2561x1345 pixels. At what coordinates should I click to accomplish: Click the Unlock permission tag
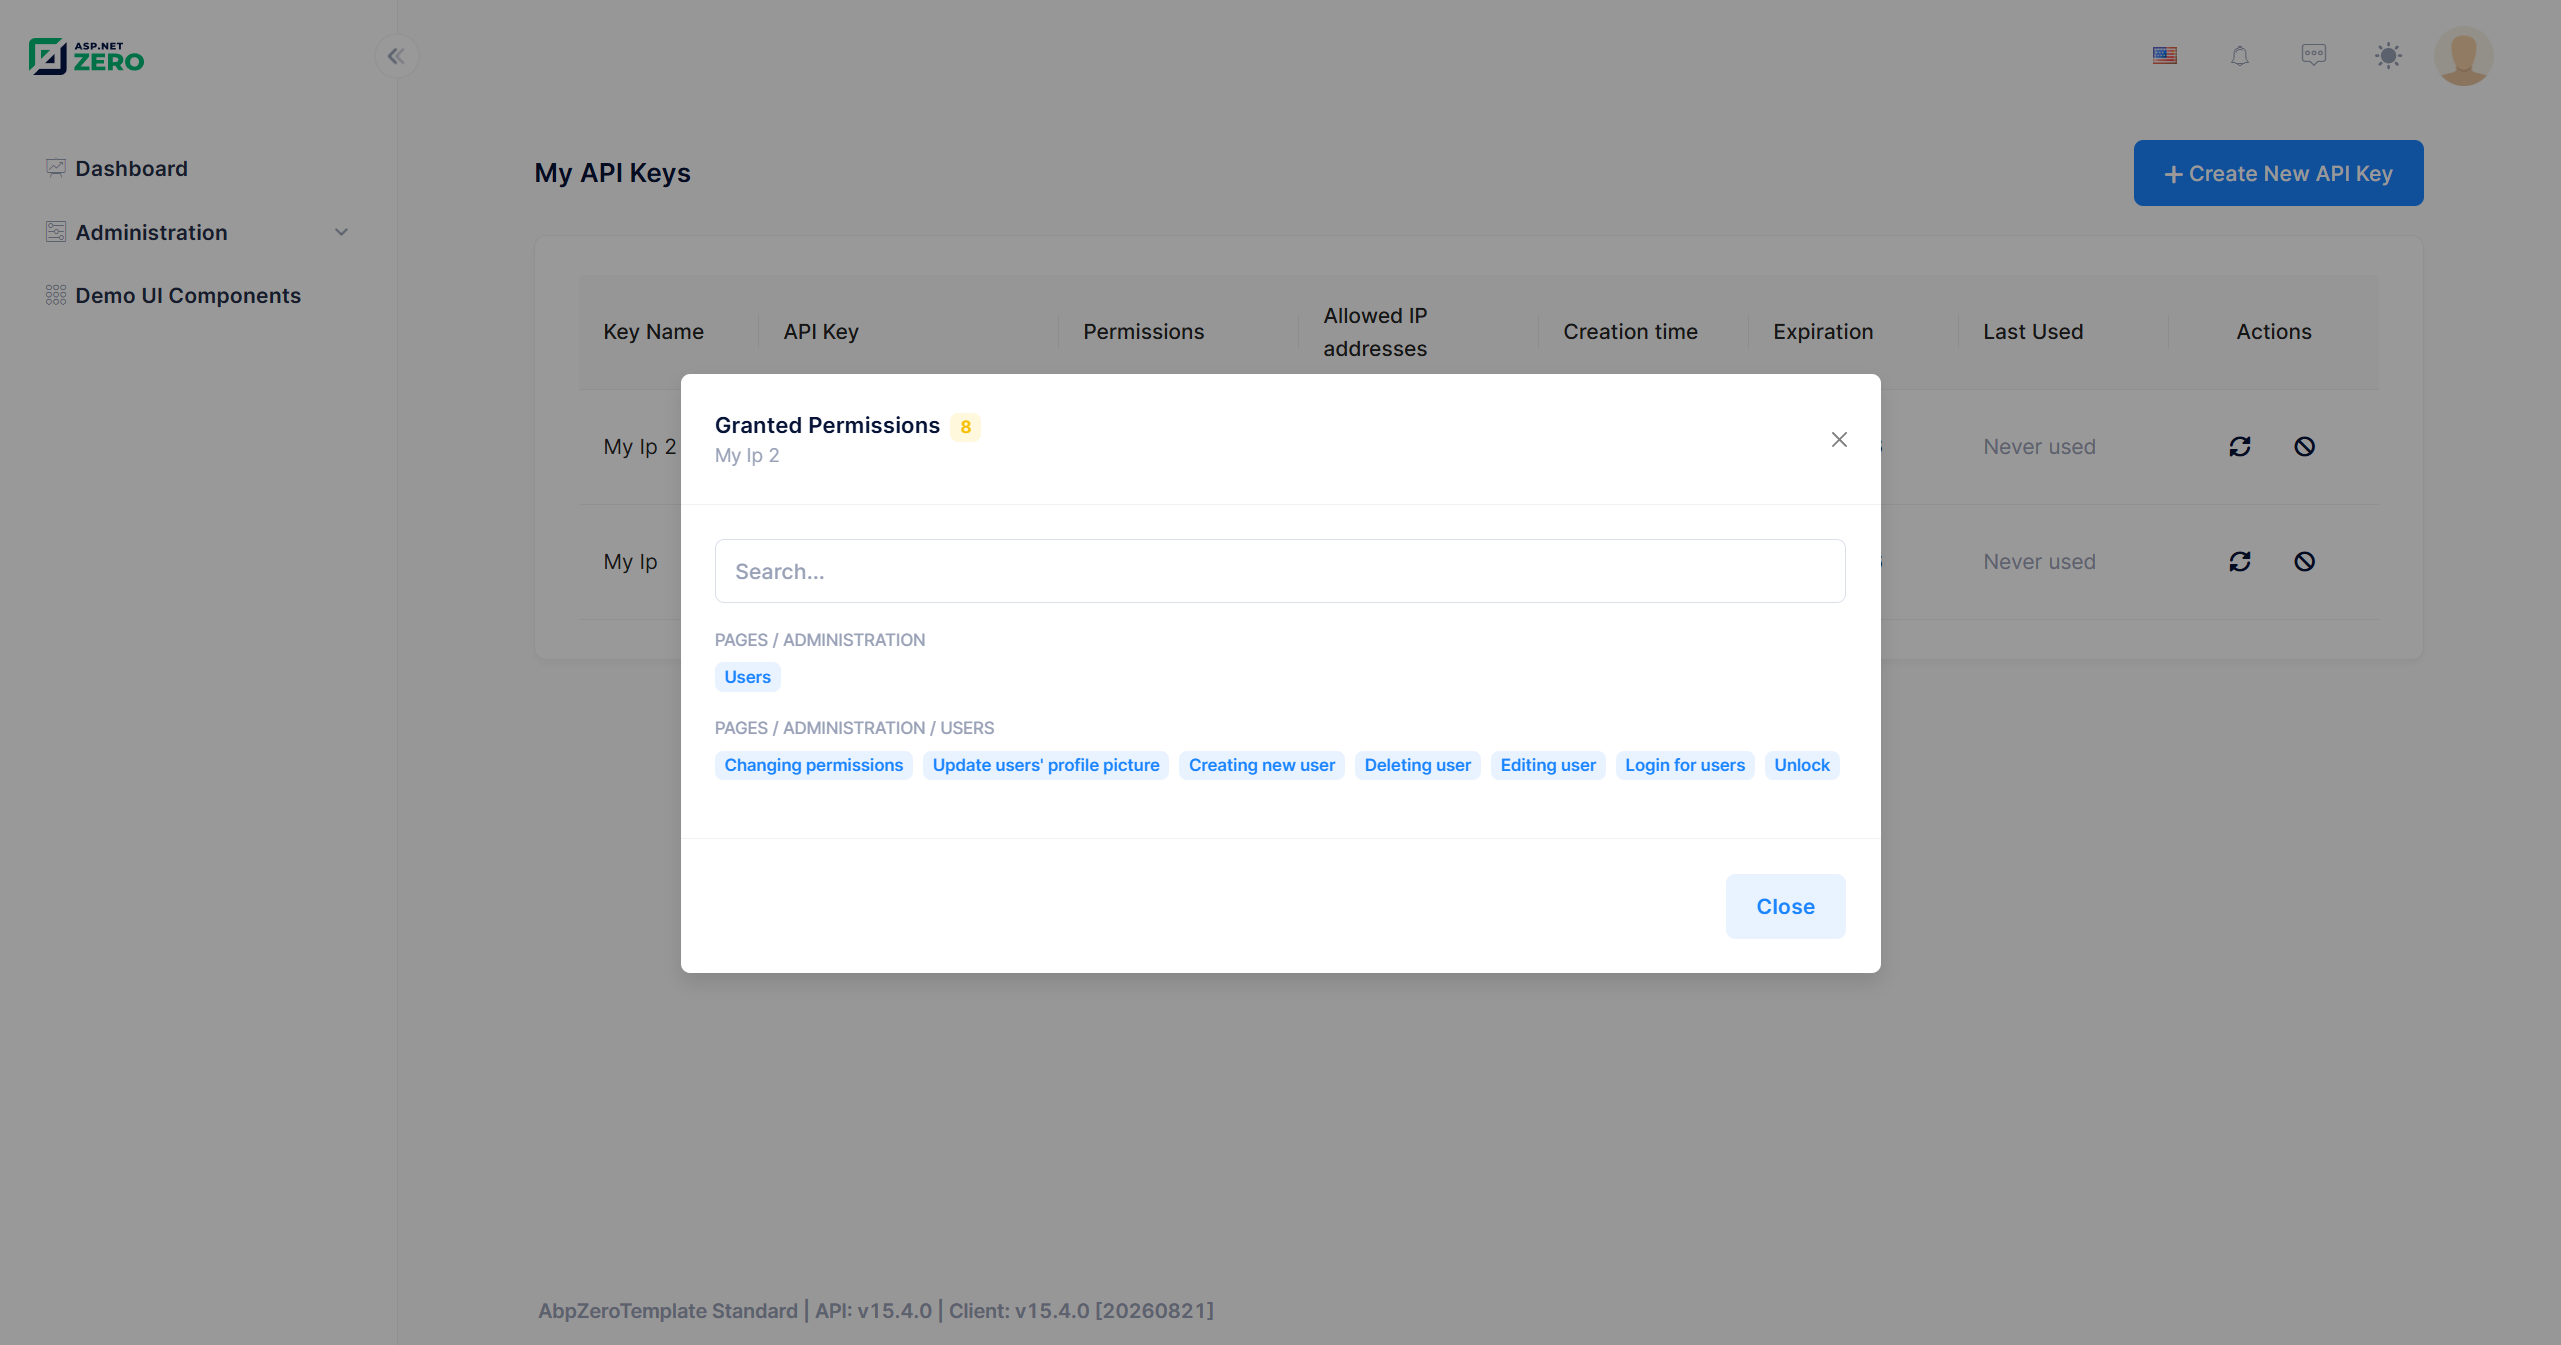(1801, 765)
